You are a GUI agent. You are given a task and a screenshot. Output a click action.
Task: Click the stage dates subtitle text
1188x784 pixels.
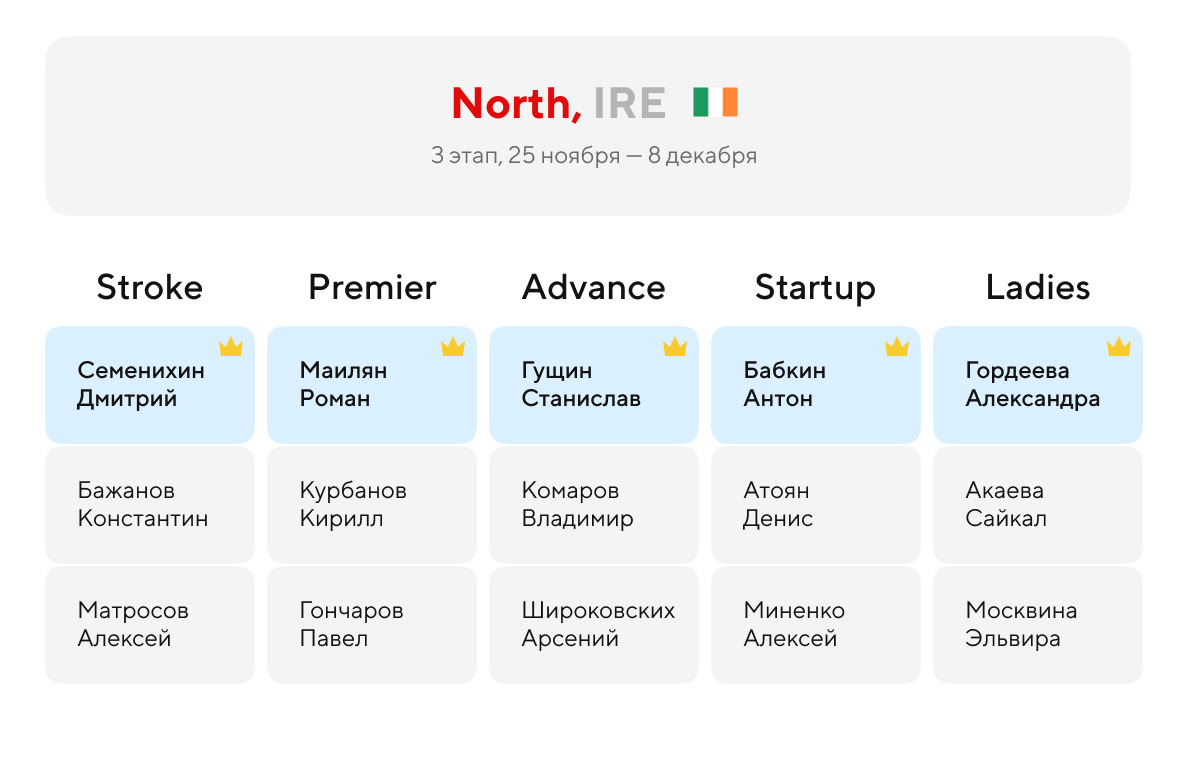click(594, 155)
